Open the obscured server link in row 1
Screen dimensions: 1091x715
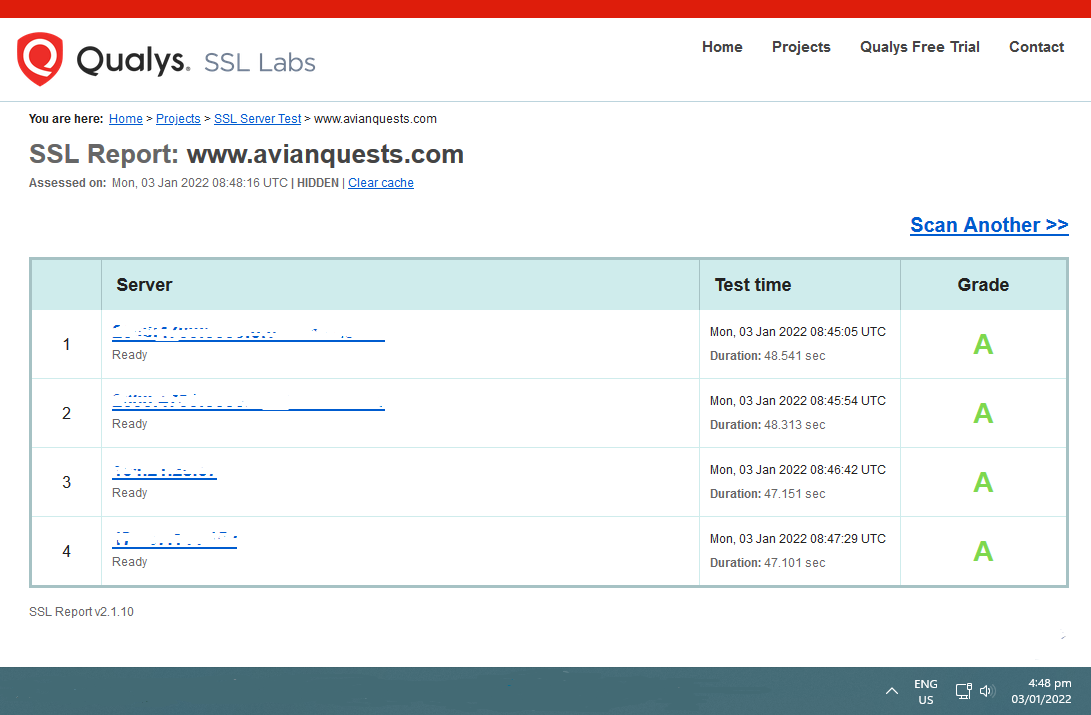pos(248,333)
